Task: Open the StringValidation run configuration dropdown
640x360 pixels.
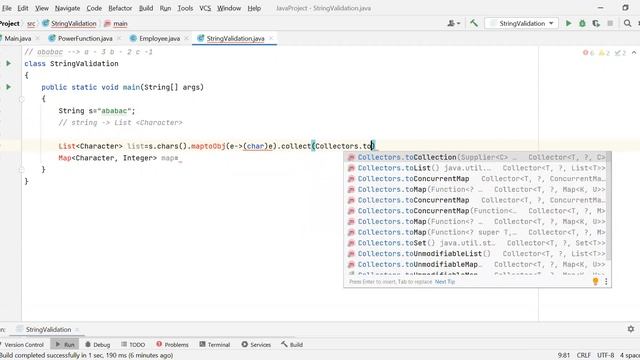Action: click(x=522, y=23)
